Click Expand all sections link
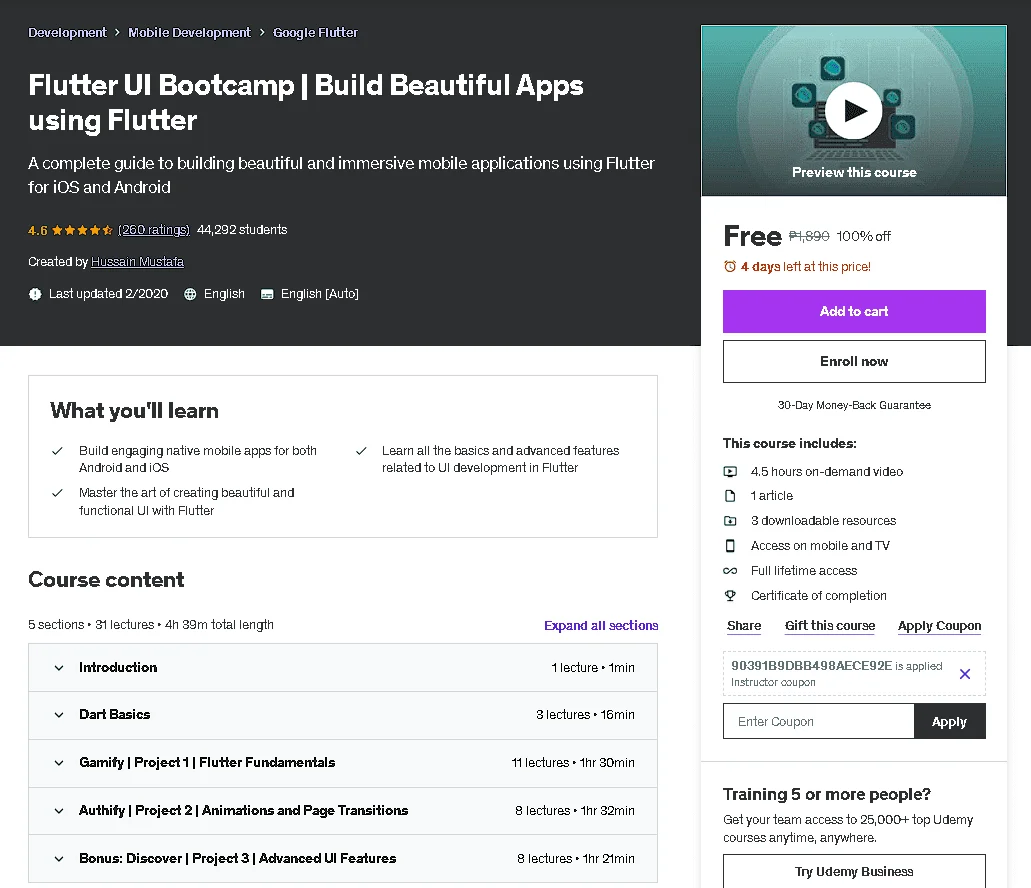This screenshot has height=888, width=1031. coord(601,625)
